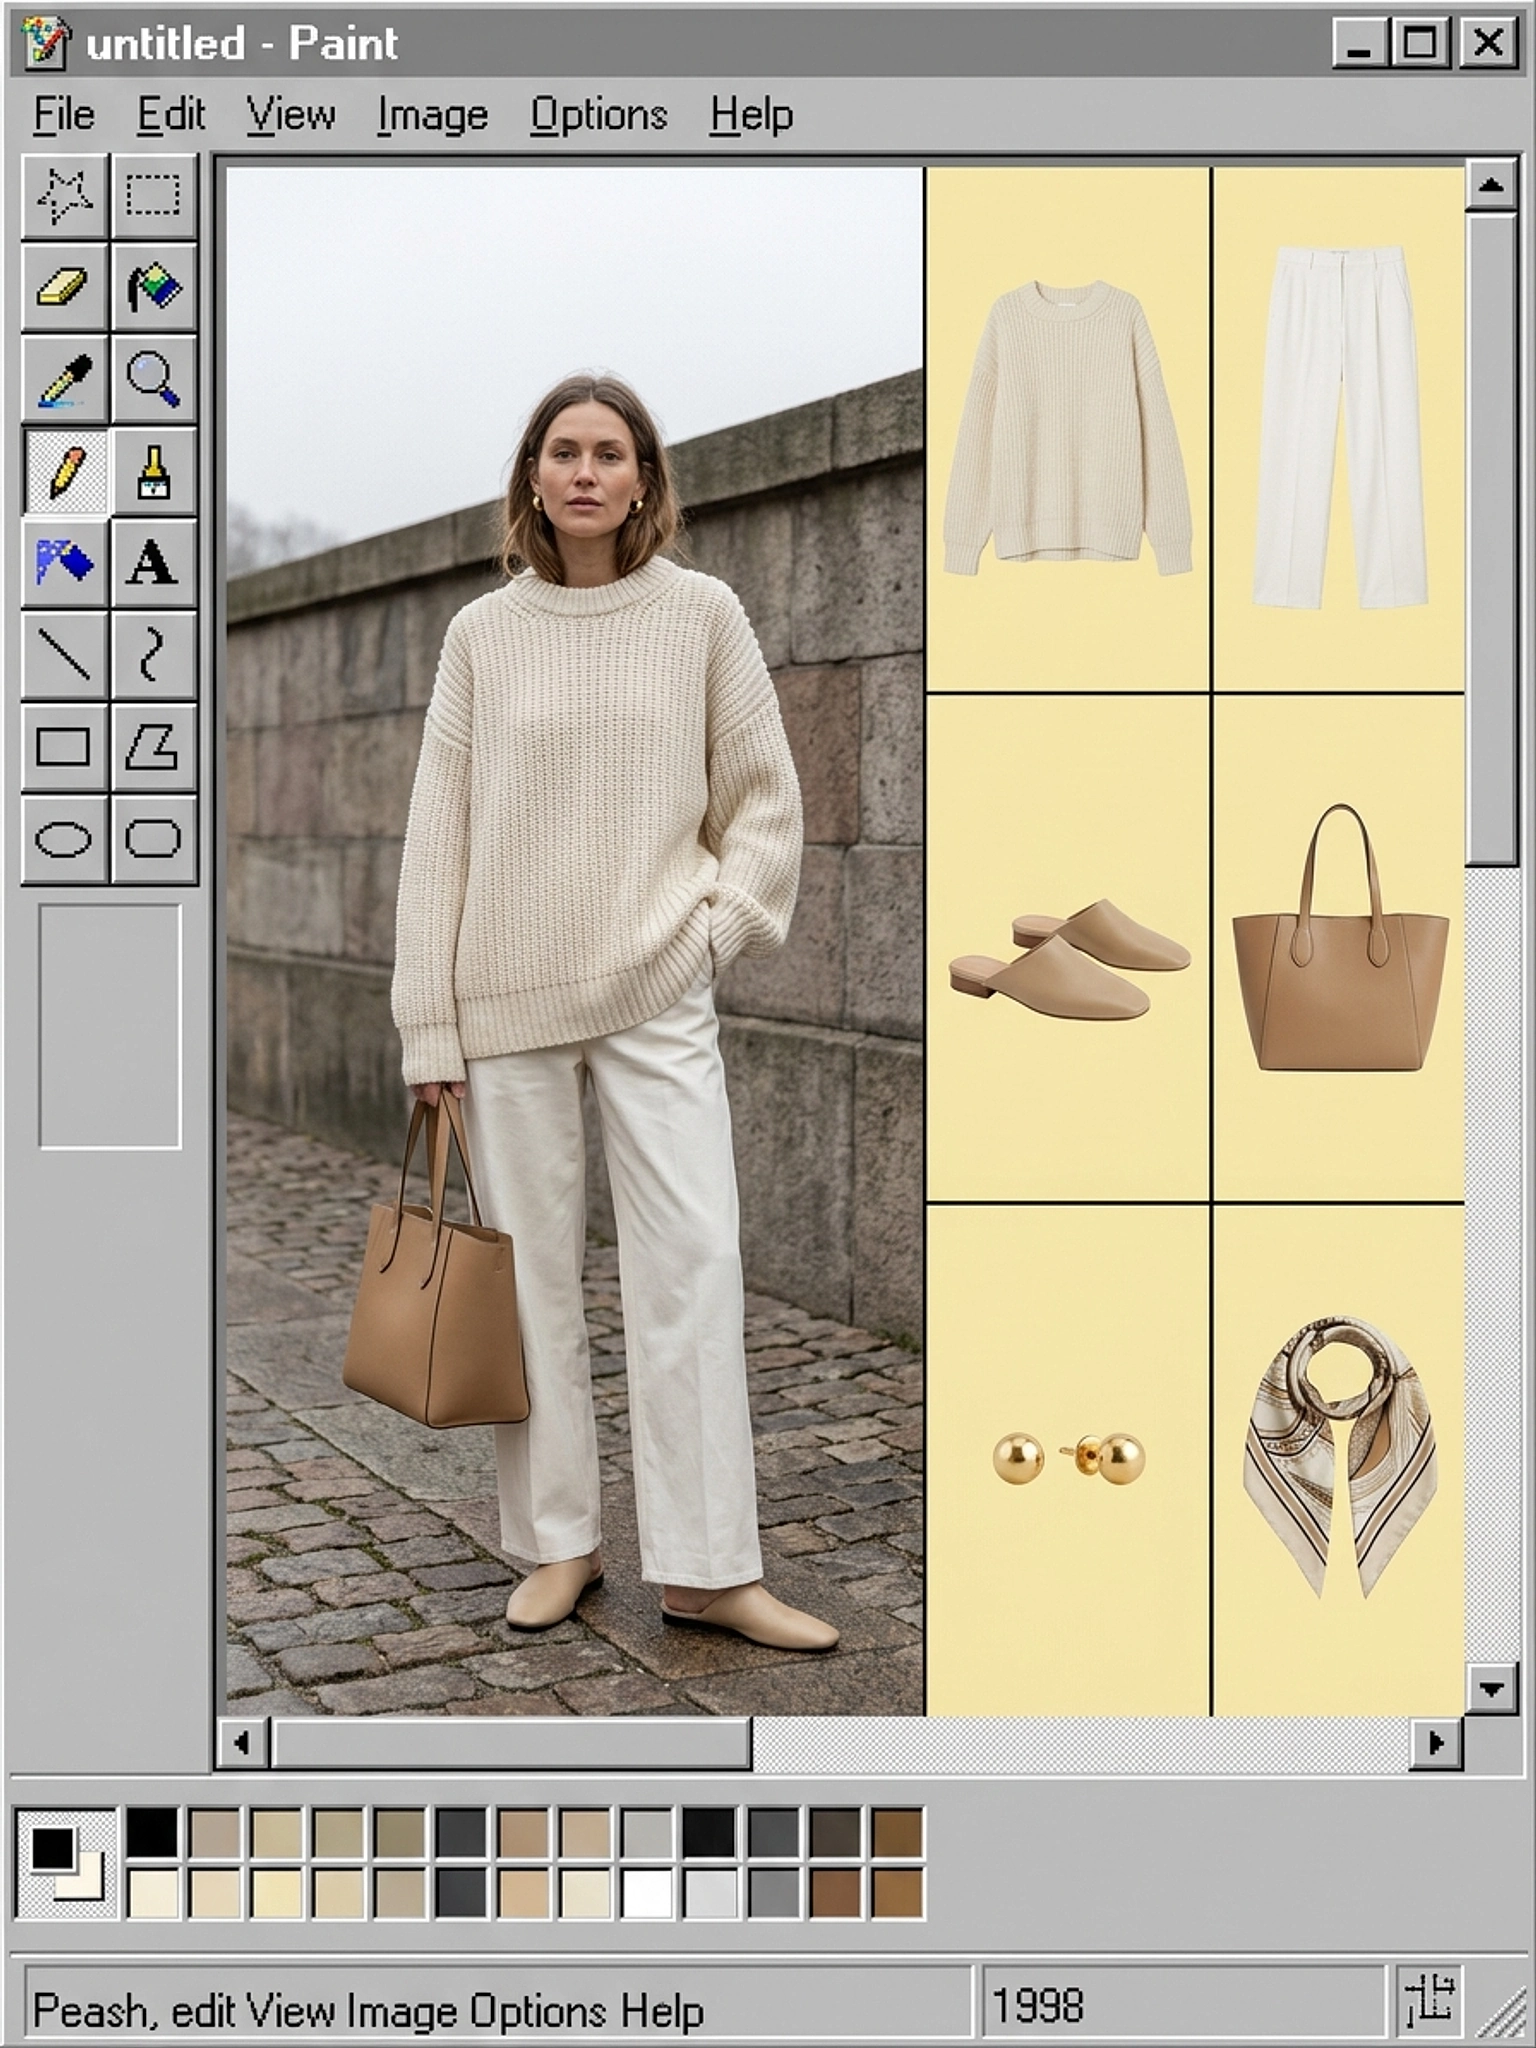Select the Rectangle shape tool
1536x2048 pixels.
[64, 747]
